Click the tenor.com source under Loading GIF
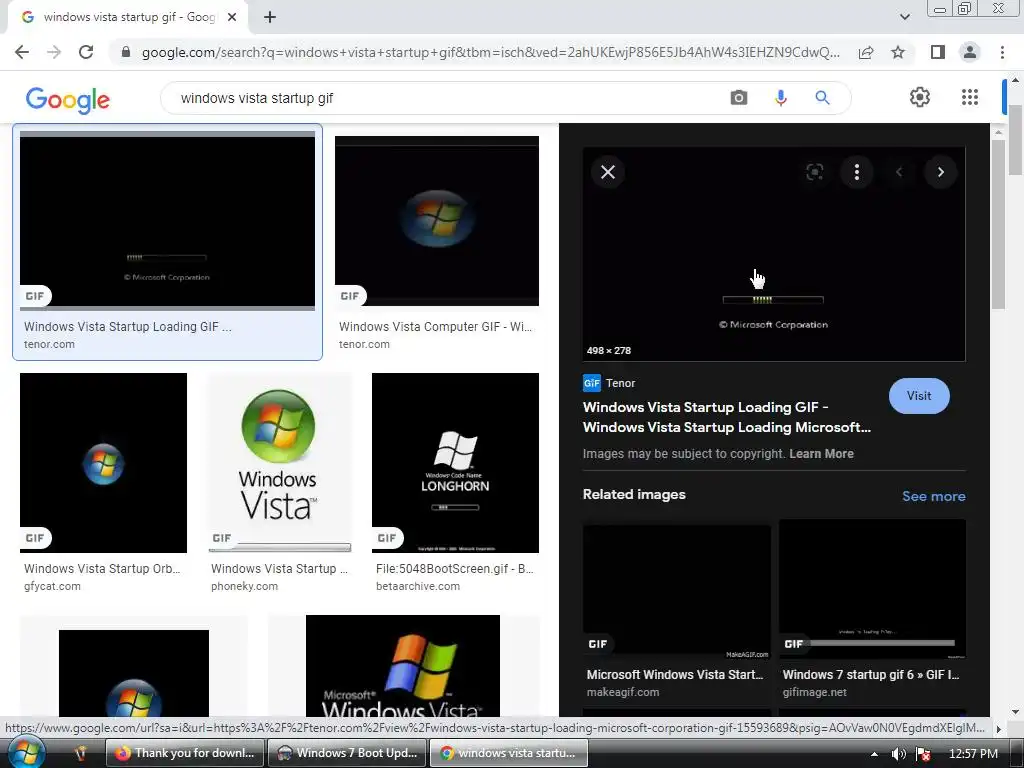1024x768 pixels. (x=50, y=344)
